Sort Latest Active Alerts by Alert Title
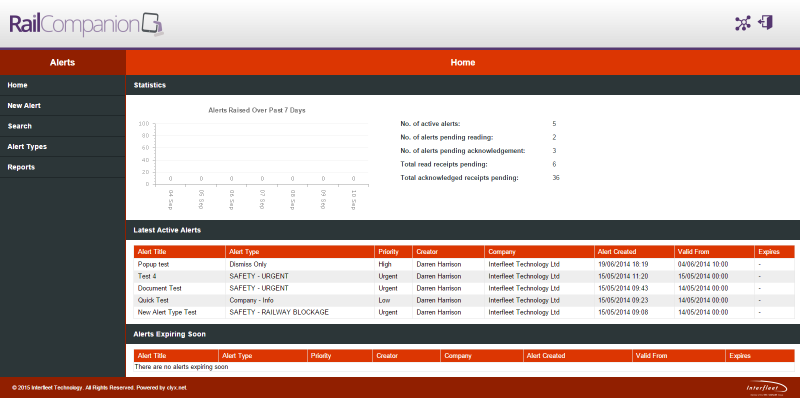 click(x=180, y=252)
